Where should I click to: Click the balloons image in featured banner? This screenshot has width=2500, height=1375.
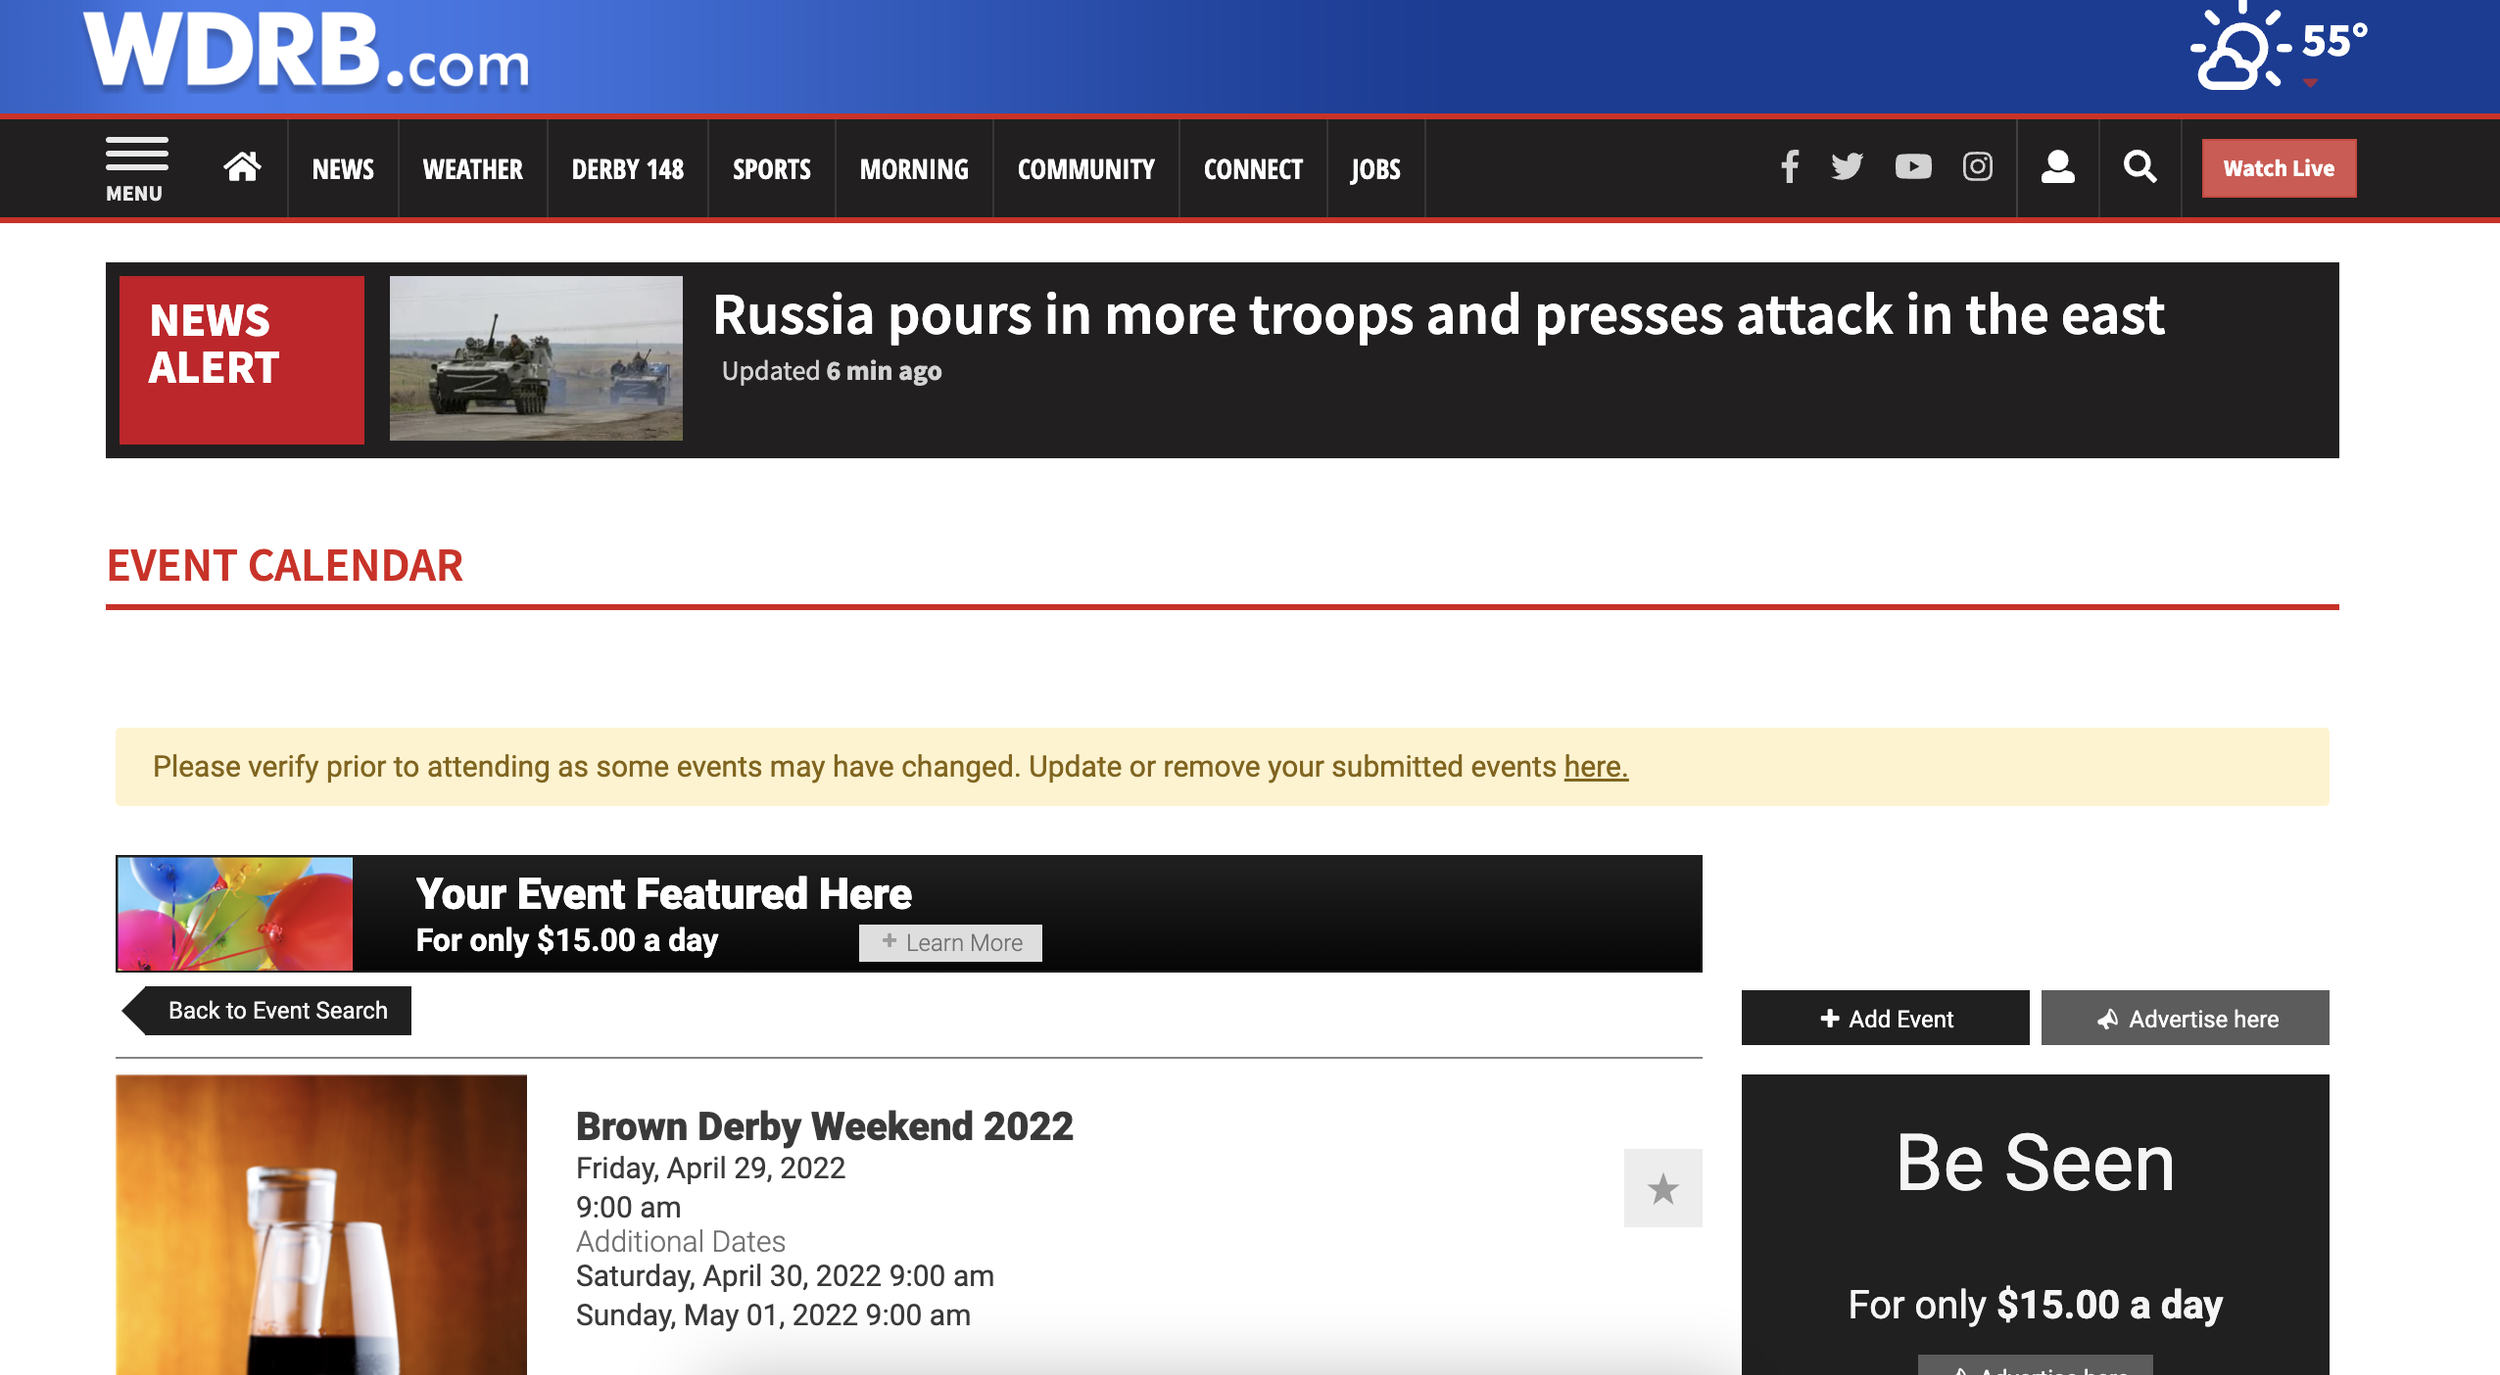[x=235, y=913]
